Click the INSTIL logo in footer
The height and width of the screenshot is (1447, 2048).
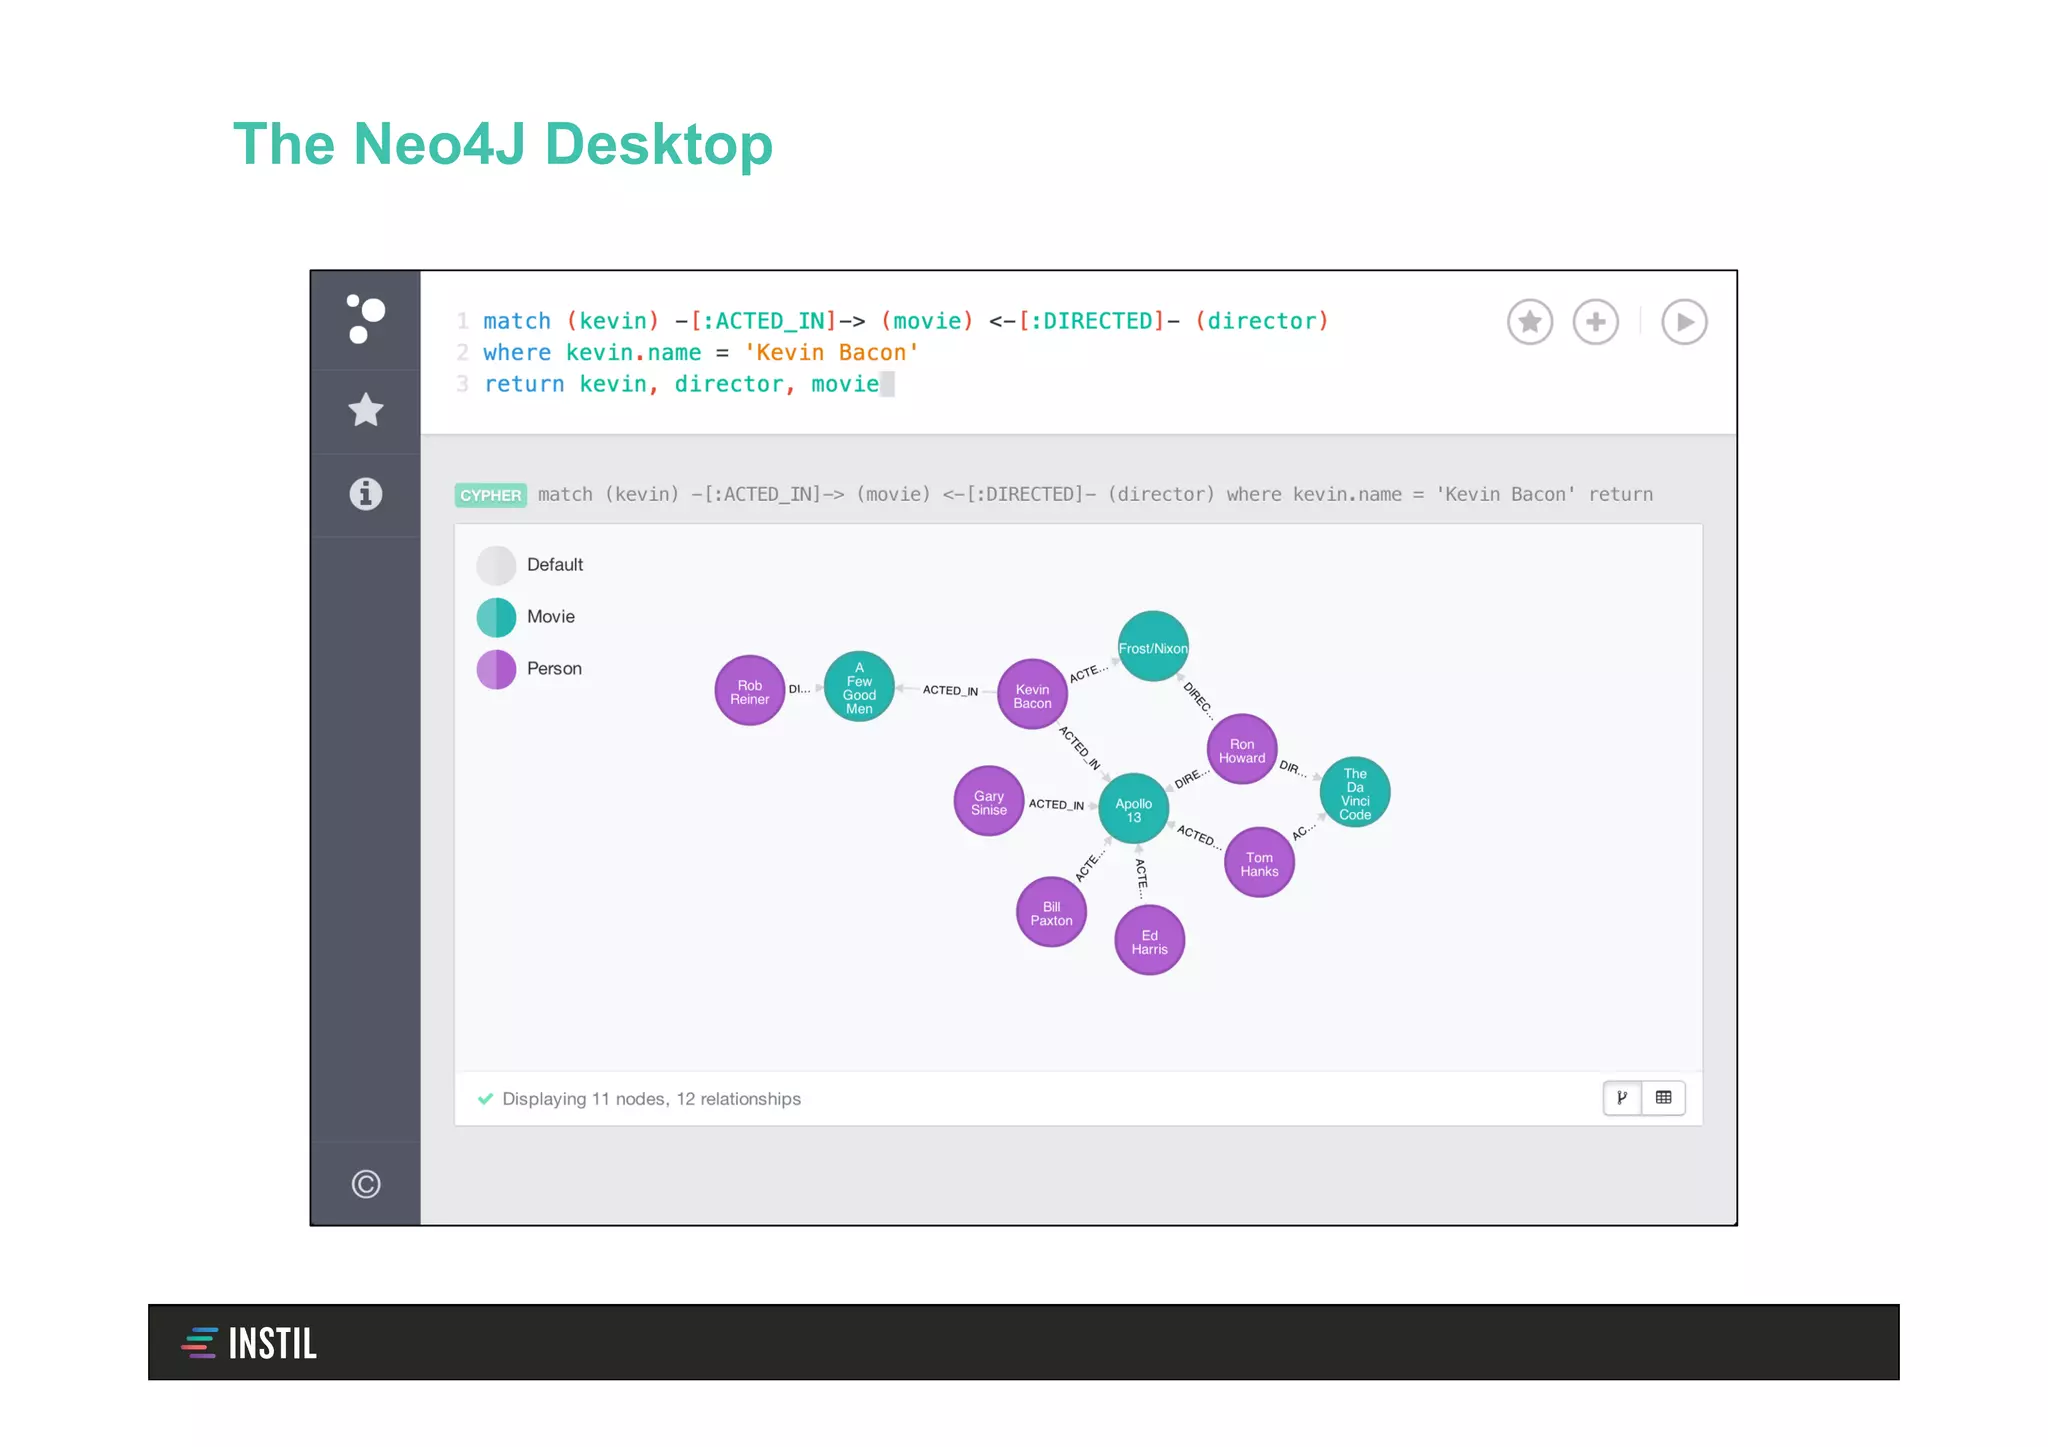click(249, 1343)
